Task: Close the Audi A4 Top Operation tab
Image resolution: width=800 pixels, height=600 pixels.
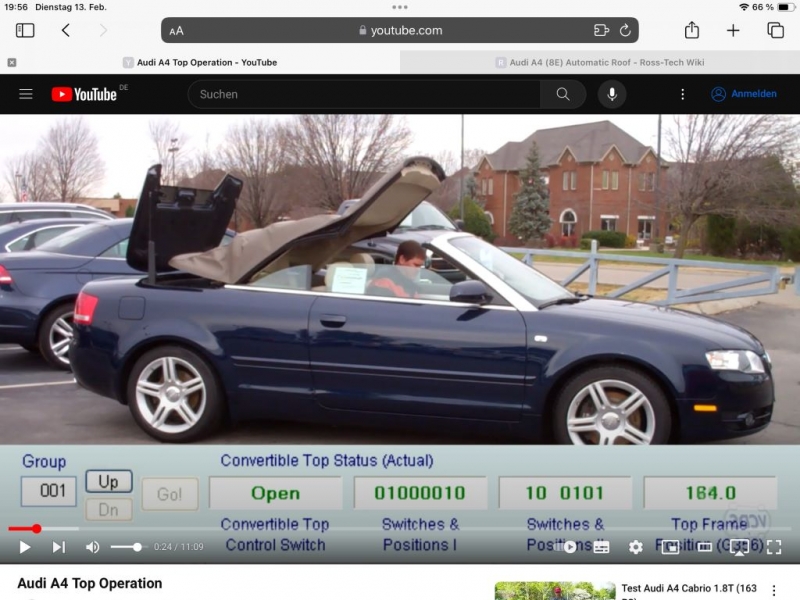Action: point(12,62)
